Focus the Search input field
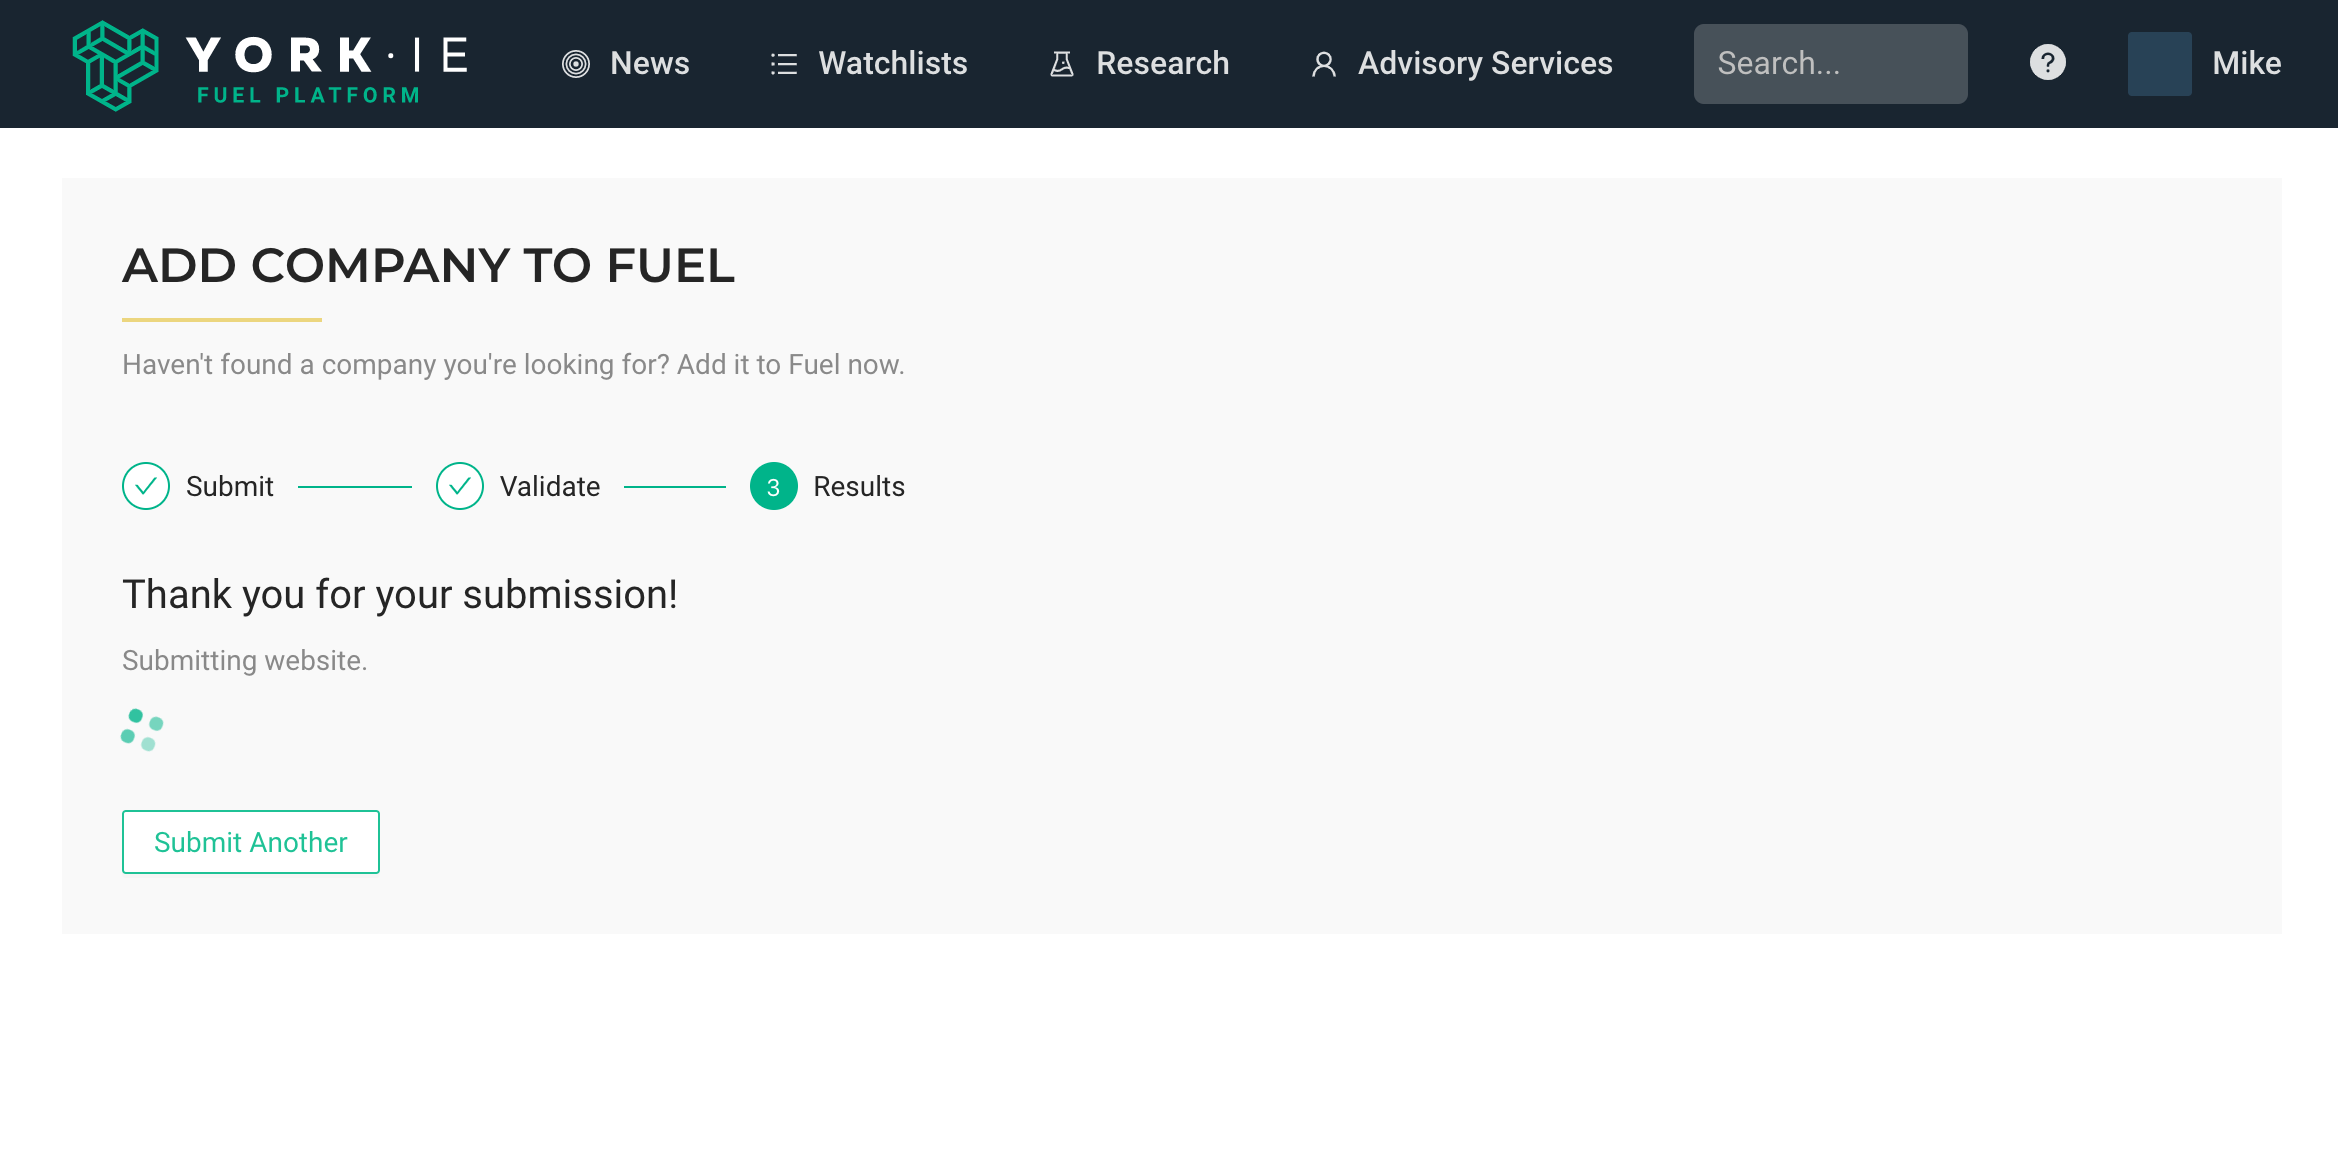Viewport: 2338px width, 1170px height. tap(1830, 64)
